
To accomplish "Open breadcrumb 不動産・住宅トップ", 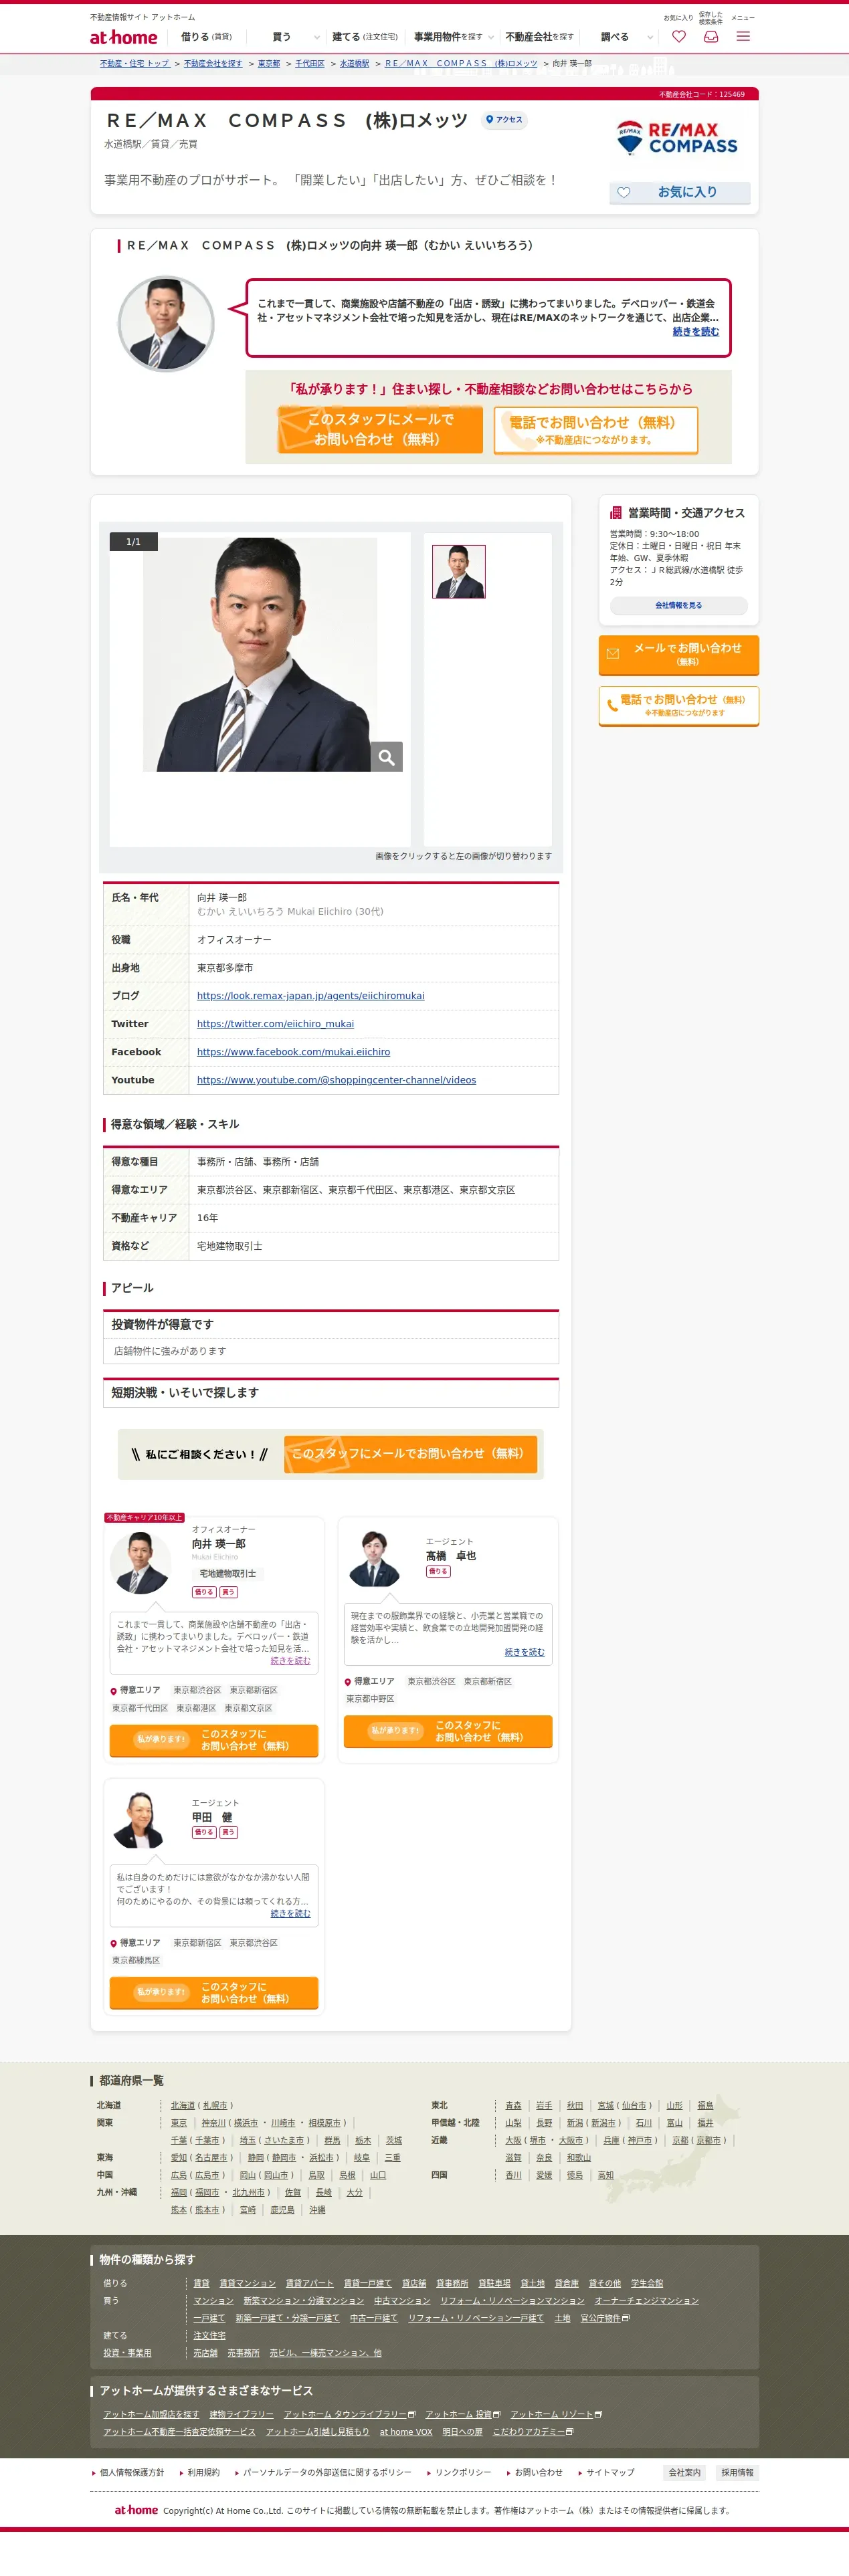I will coord(135,63).
